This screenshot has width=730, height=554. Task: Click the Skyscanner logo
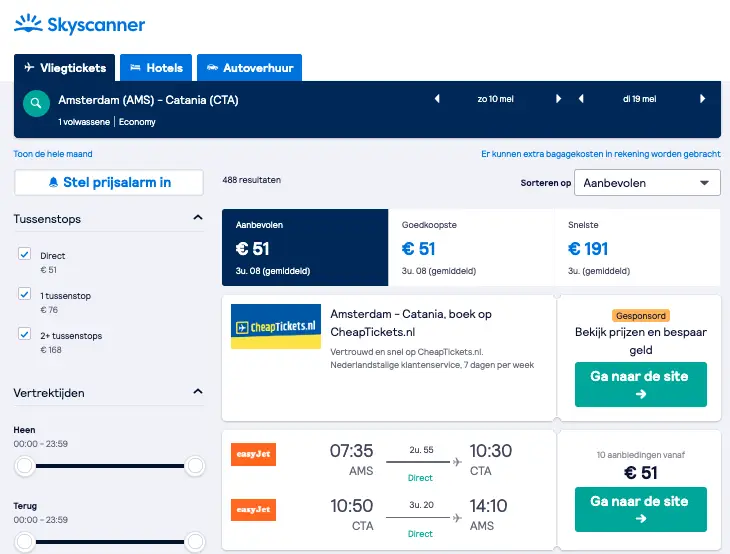(80, 24)
